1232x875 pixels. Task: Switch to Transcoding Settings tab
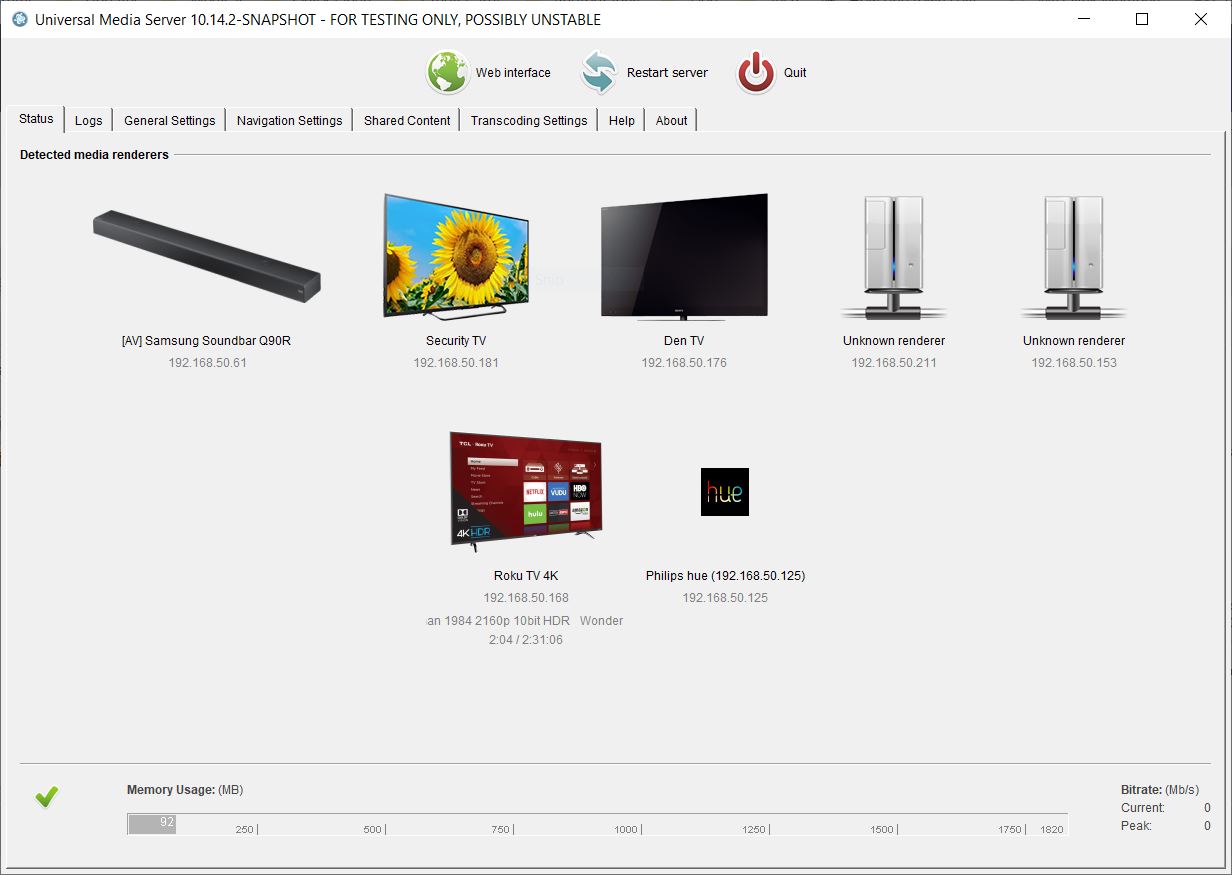point(529,120)
